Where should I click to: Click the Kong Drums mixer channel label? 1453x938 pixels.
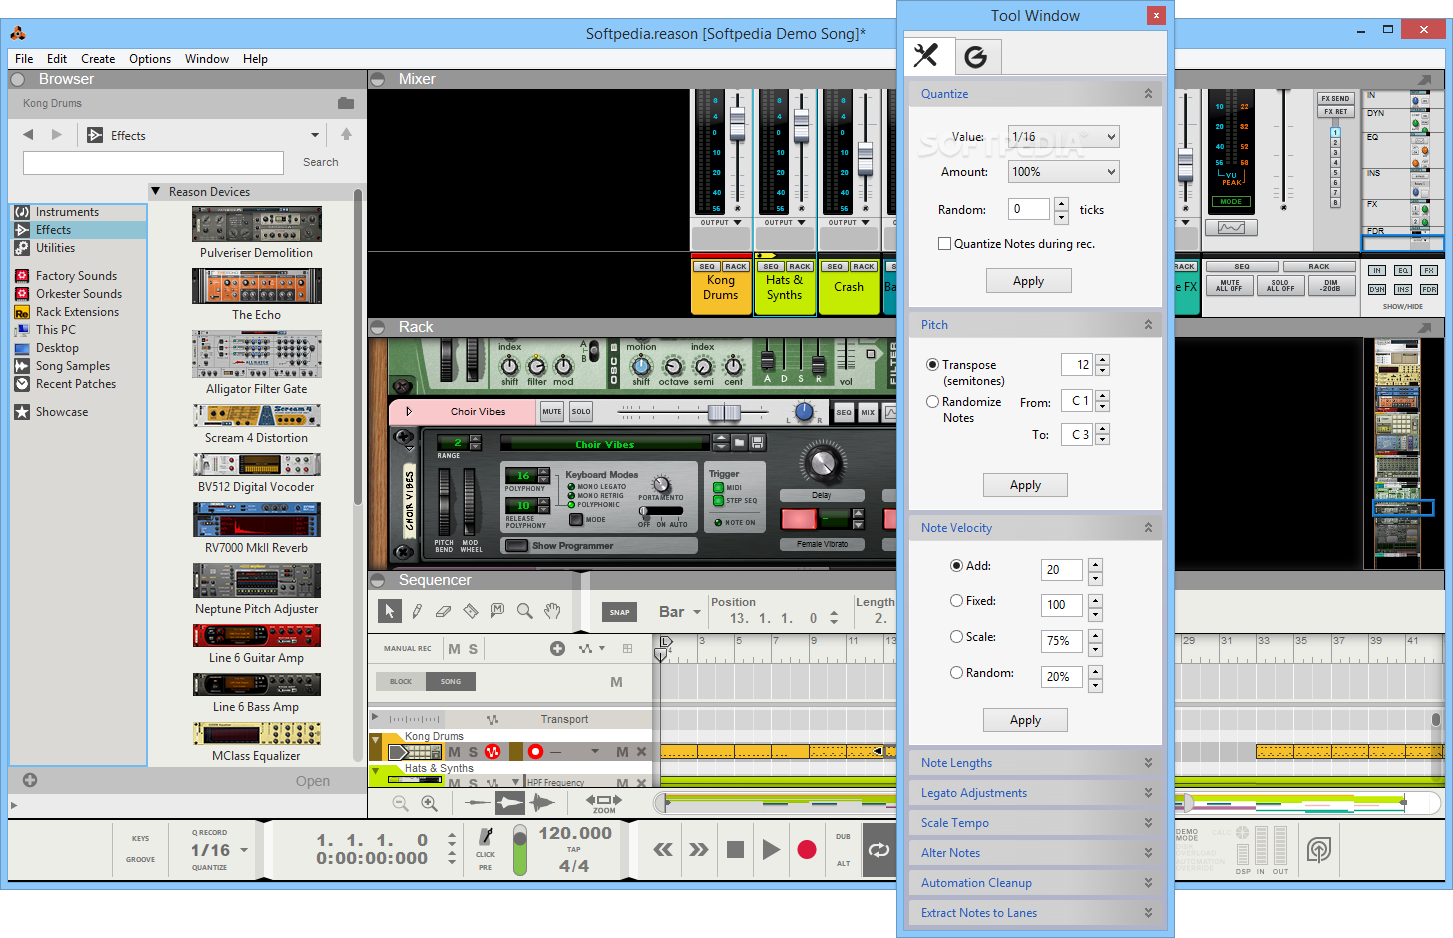[720, 288]
